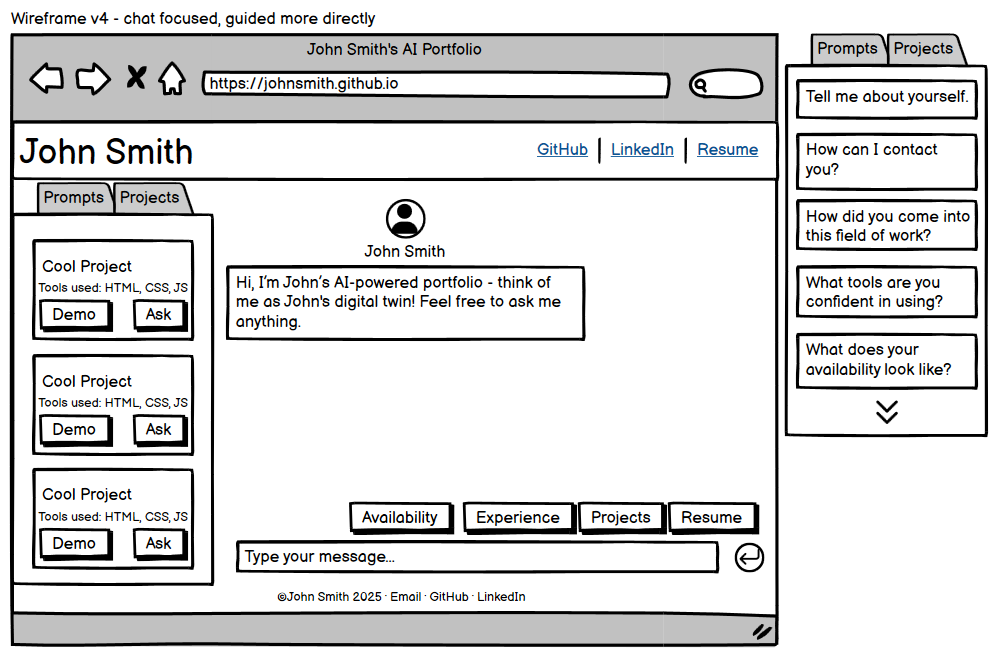Click the 'Type your message...' input field
Image resolution: width=992 pixels, height=652 pixels.
[x=476, y=557]
